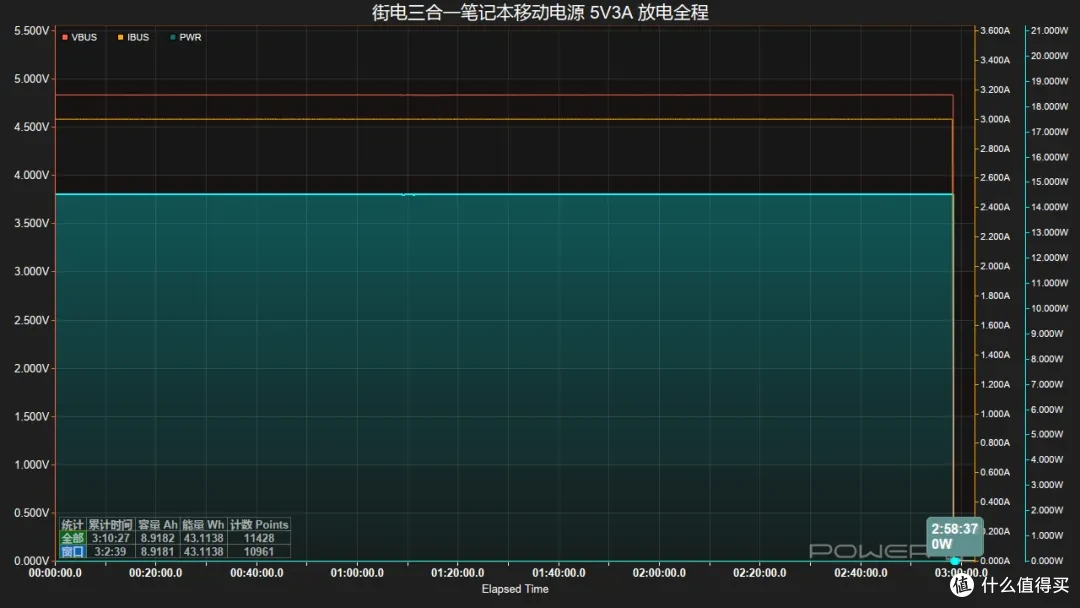Click the 01:00:00.0 time axis label
Screen dimensions: 1080x608
[357, 573]
